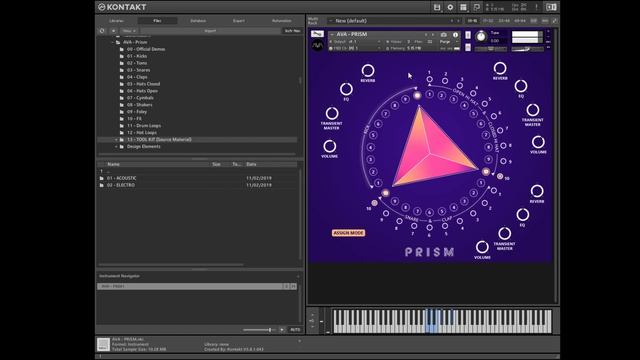This screenshot has width=640, height=360.
Task: Open Kontakt options gear icon
Action: coord(450,7)
